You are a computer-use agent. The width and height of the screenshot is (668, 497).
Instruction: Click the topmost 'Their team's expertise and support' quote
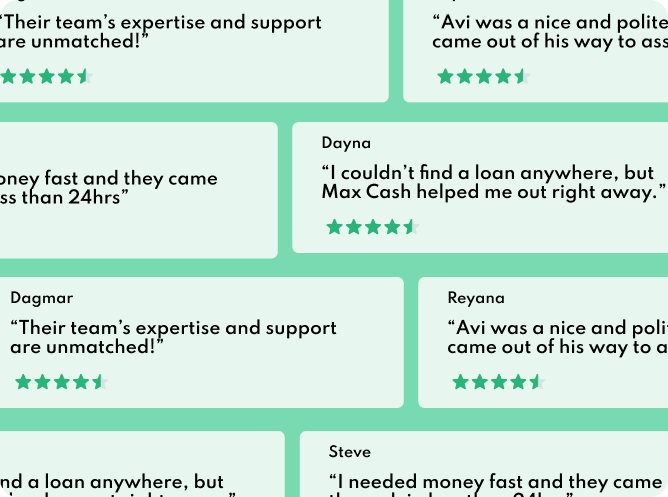(x=160, y=31)
